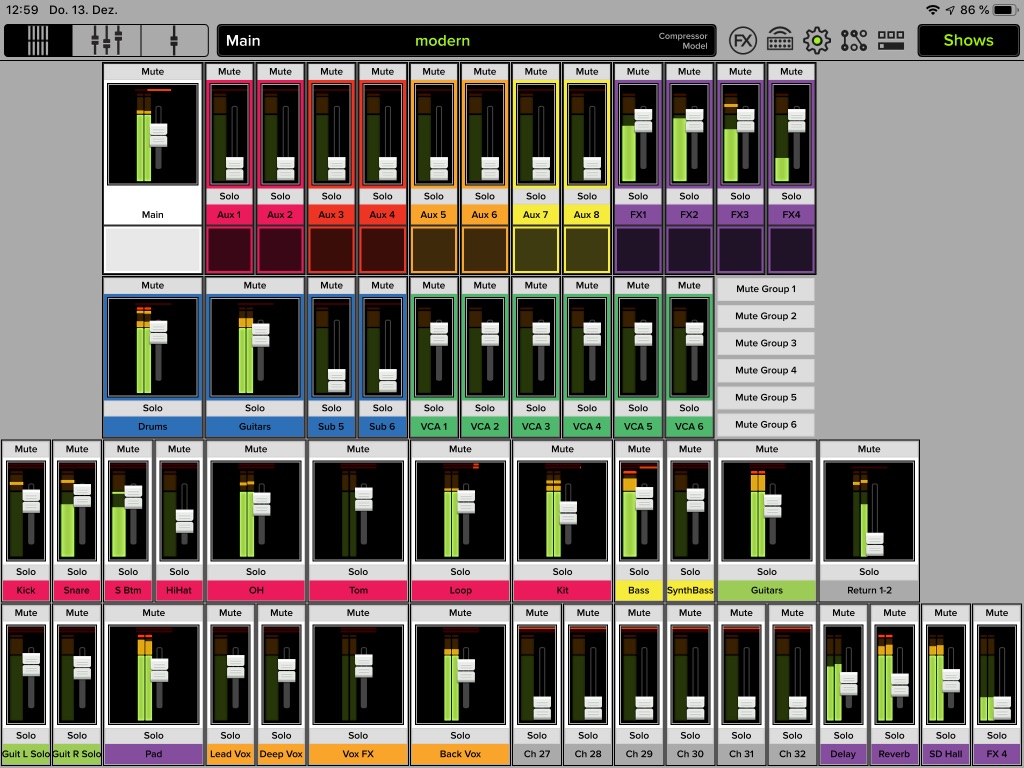
Task: Mute the Kick channel
Action: tap(25, 449)
